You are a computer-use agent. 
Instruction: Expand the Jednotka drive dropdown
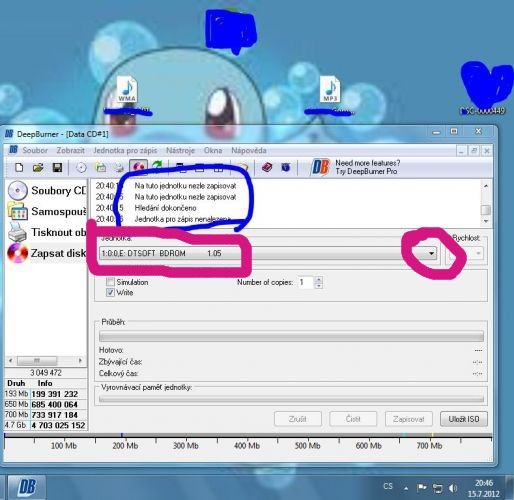click(431, 253)
